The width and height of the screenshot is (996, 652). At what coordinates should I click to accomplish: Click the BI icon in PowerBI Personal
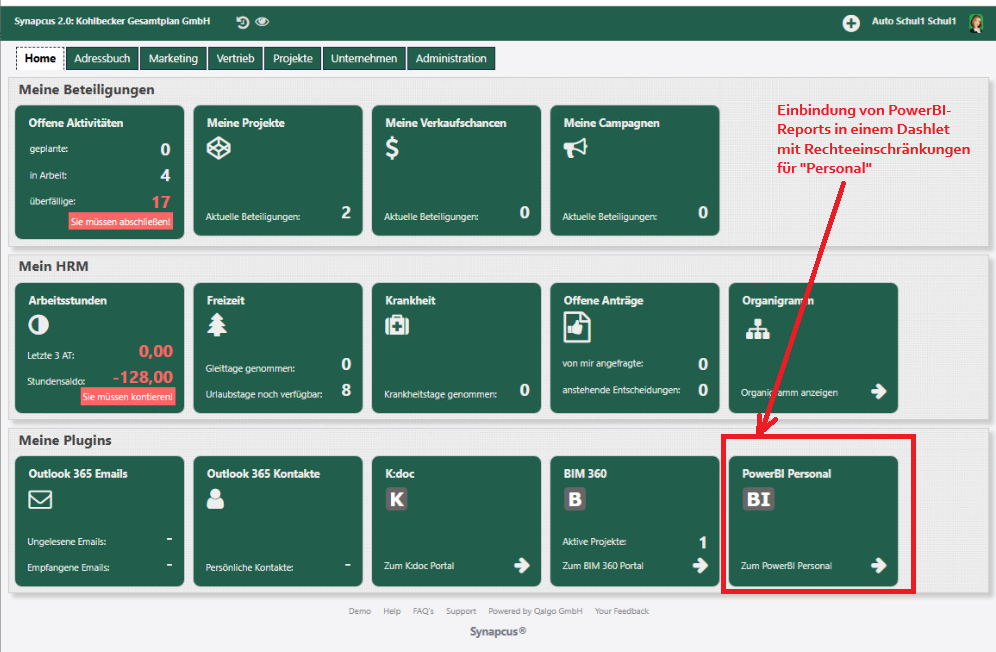pos(758,499)
